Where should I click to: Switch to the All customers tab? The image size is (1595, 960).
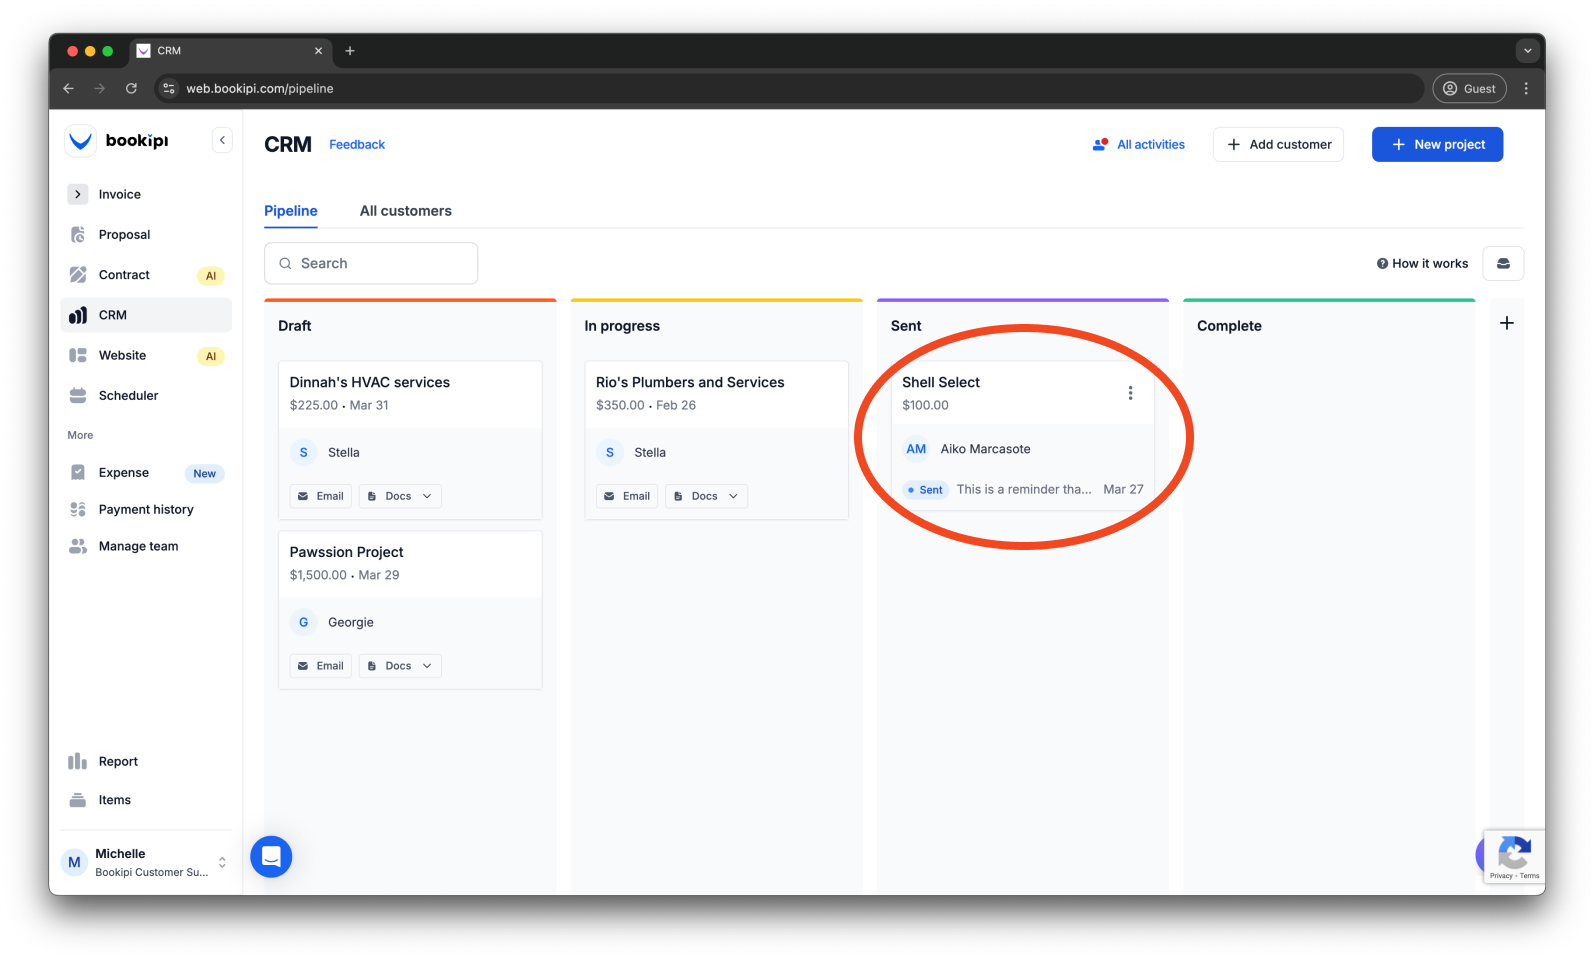click(x=406, y=211)
